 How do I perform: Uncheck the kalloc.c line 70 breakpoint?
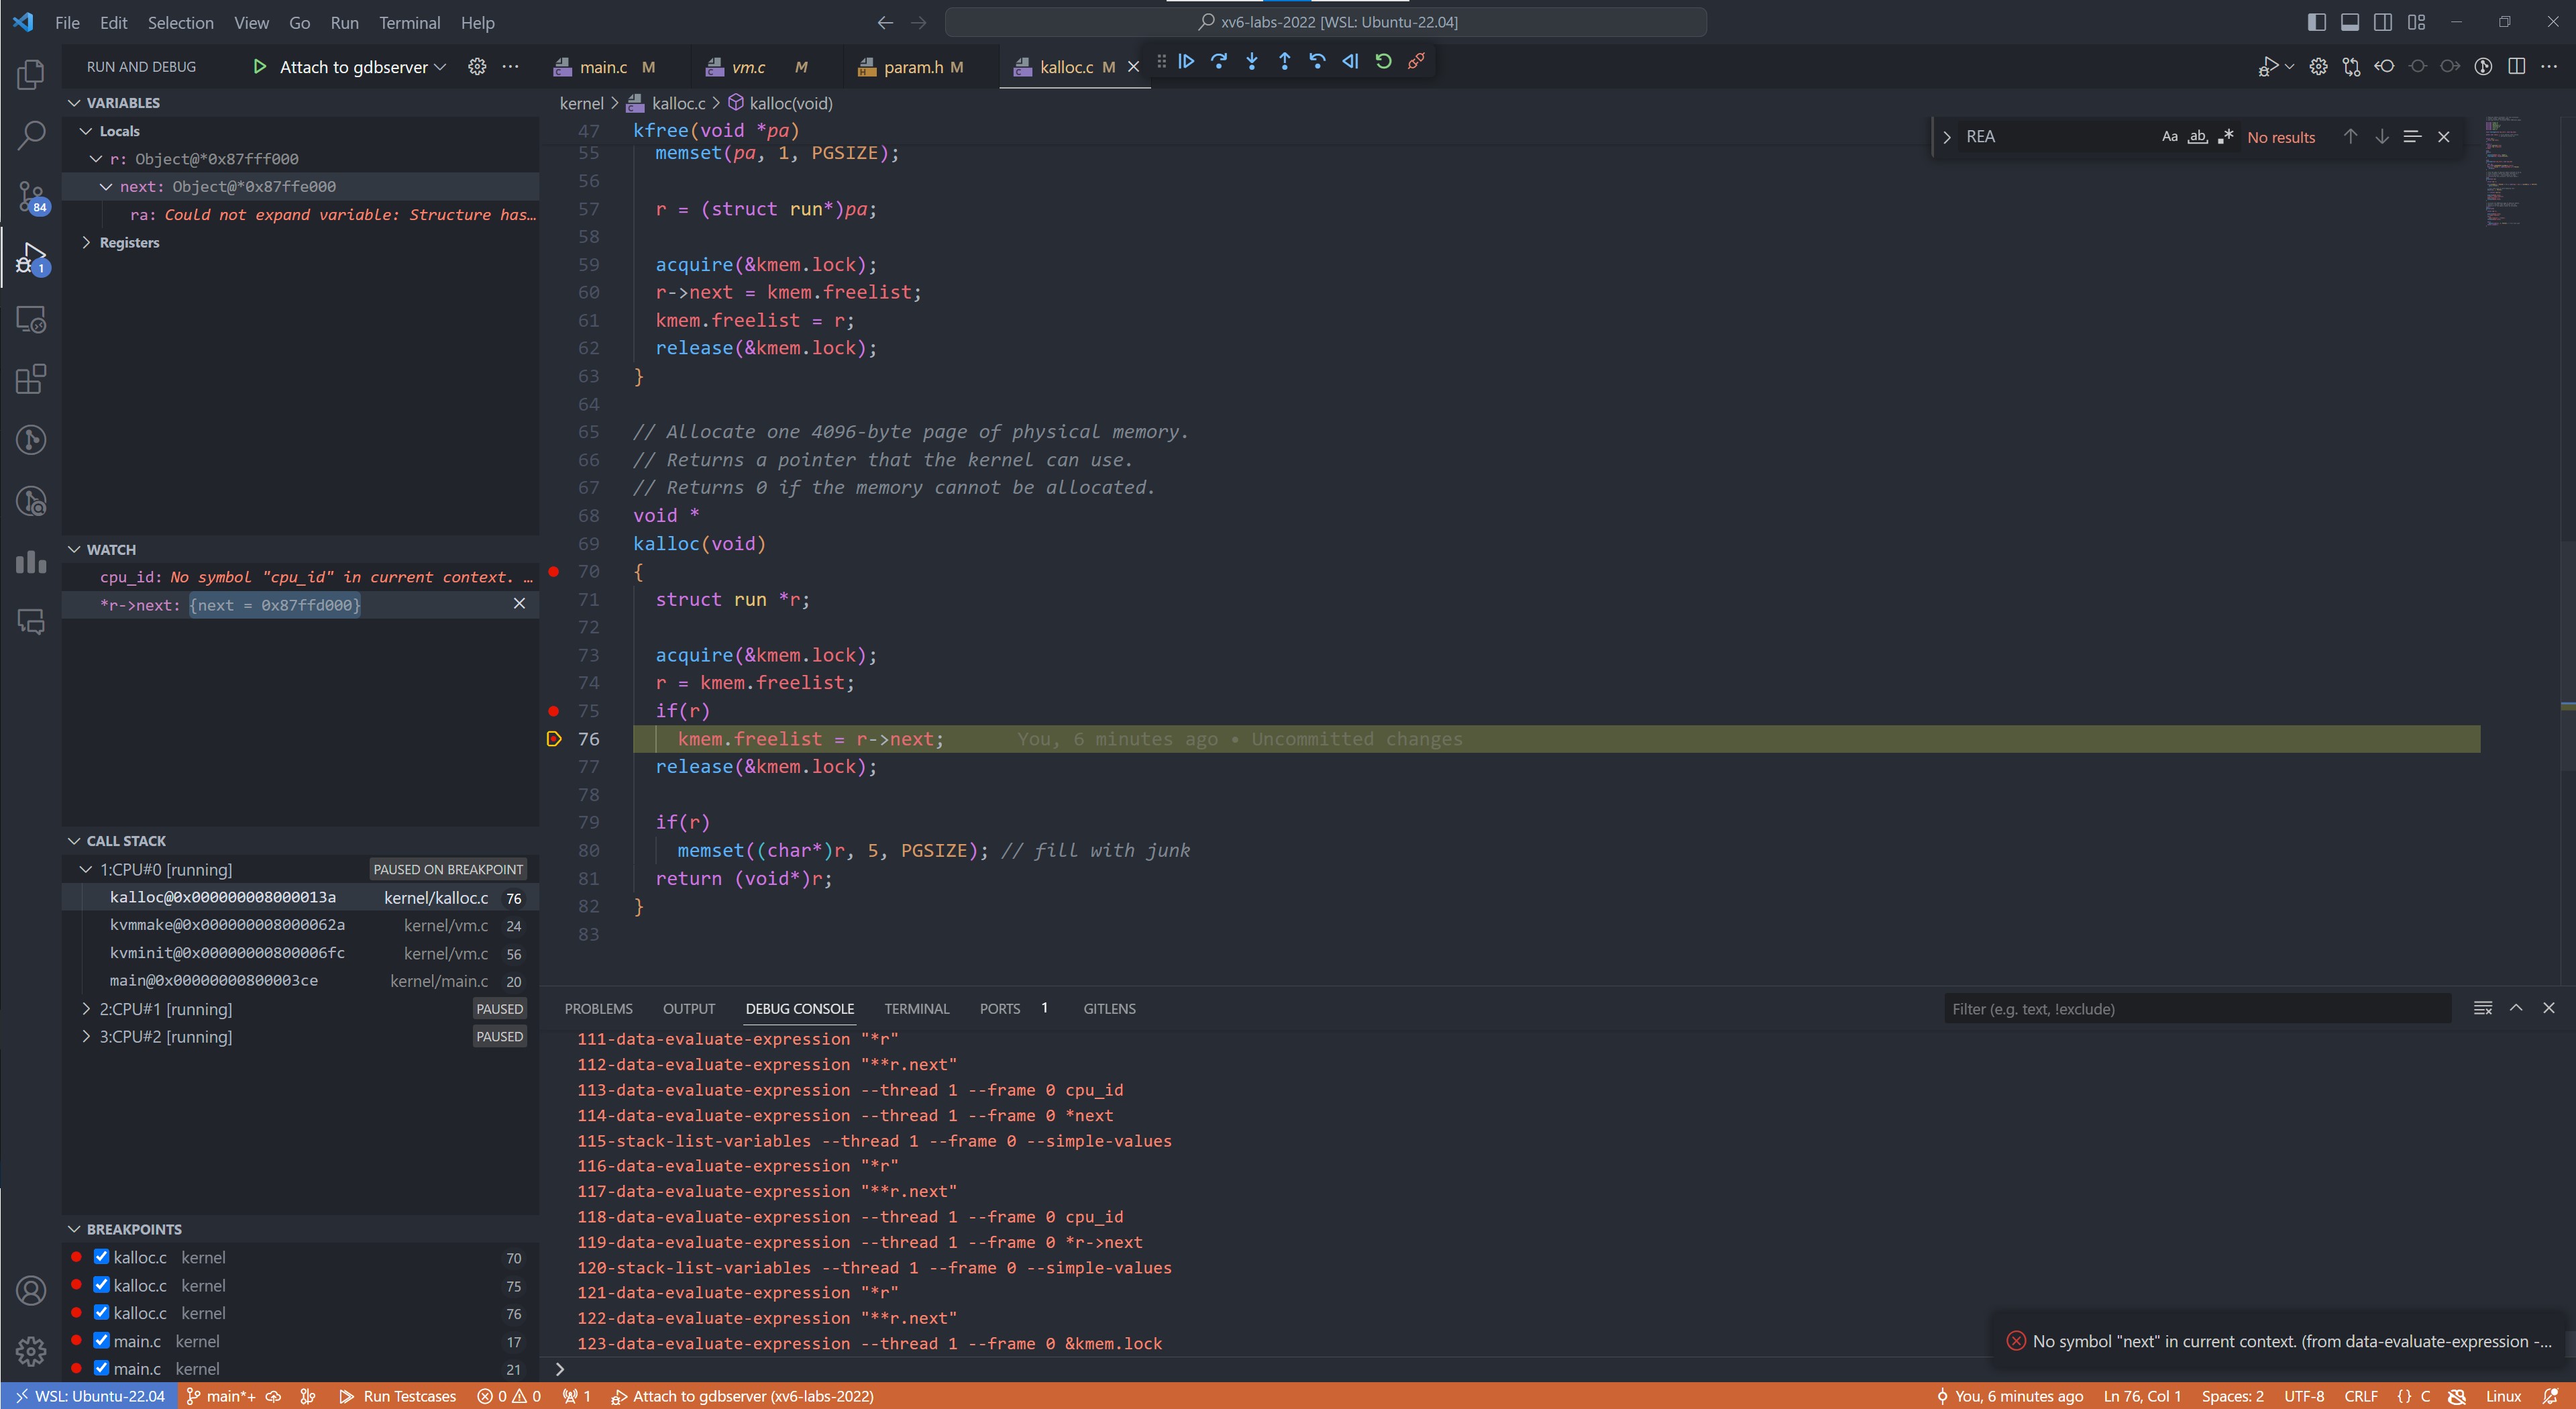tap(102, 1257)
